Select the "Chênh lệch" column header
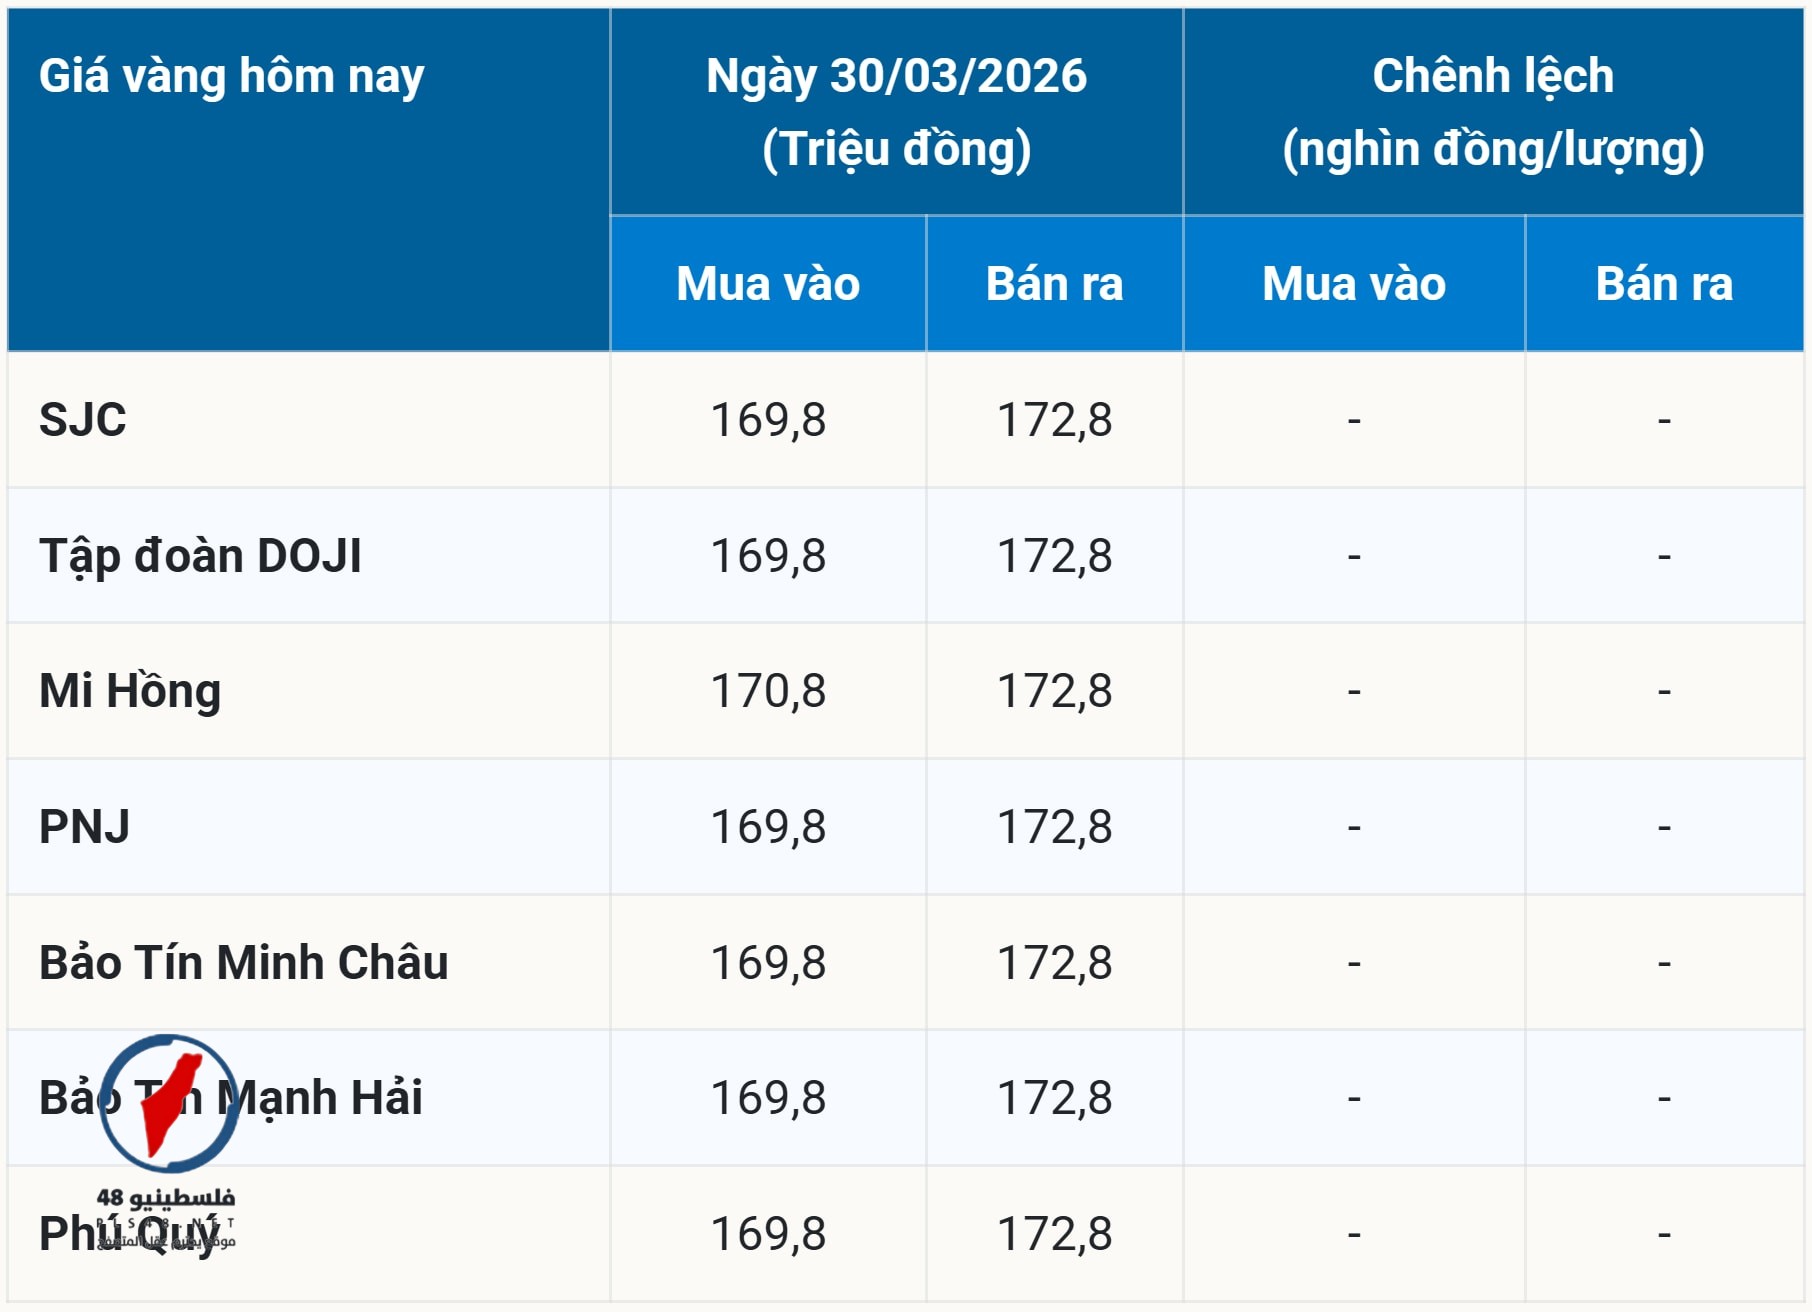The width and height of the screenshot is (1812, 1312). pos(1492,77)
